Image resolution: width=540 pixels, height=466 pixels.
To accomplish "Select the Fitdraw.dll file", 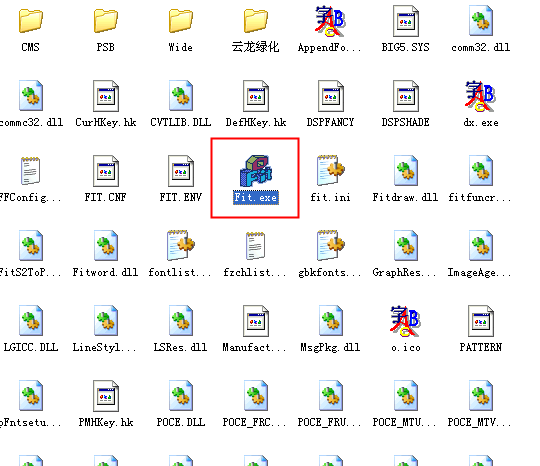I will pyautogui.click(x=406, y=171).
